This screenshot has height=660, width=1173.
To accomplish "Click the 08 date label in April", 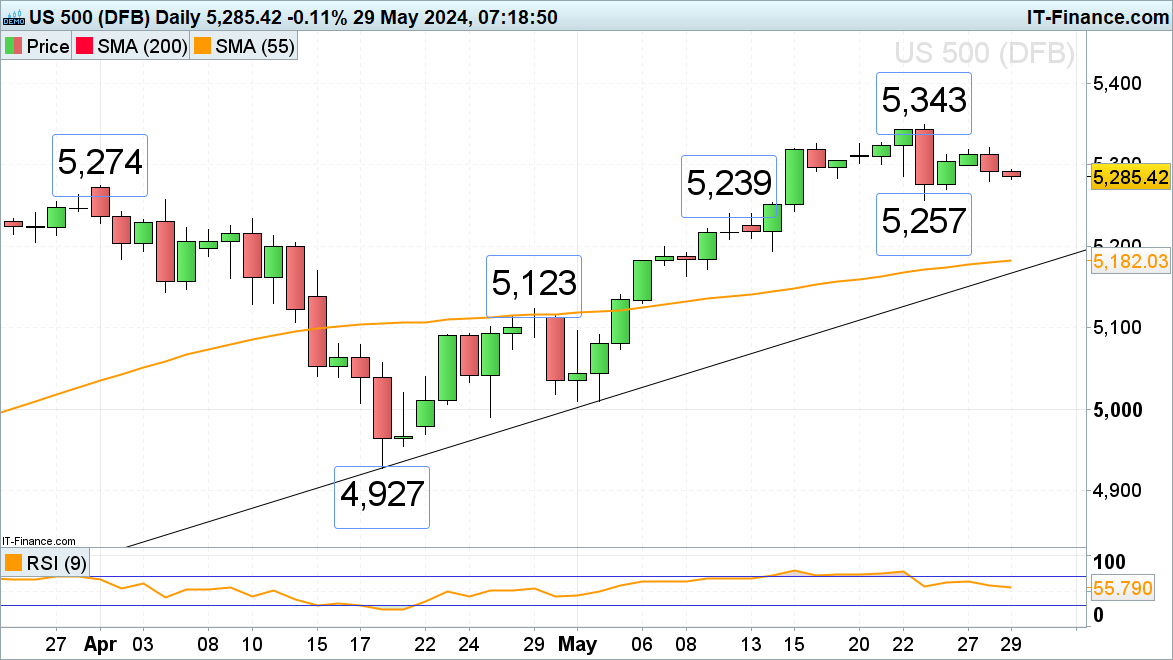I will pyautogui.click(x=208, y=644).
